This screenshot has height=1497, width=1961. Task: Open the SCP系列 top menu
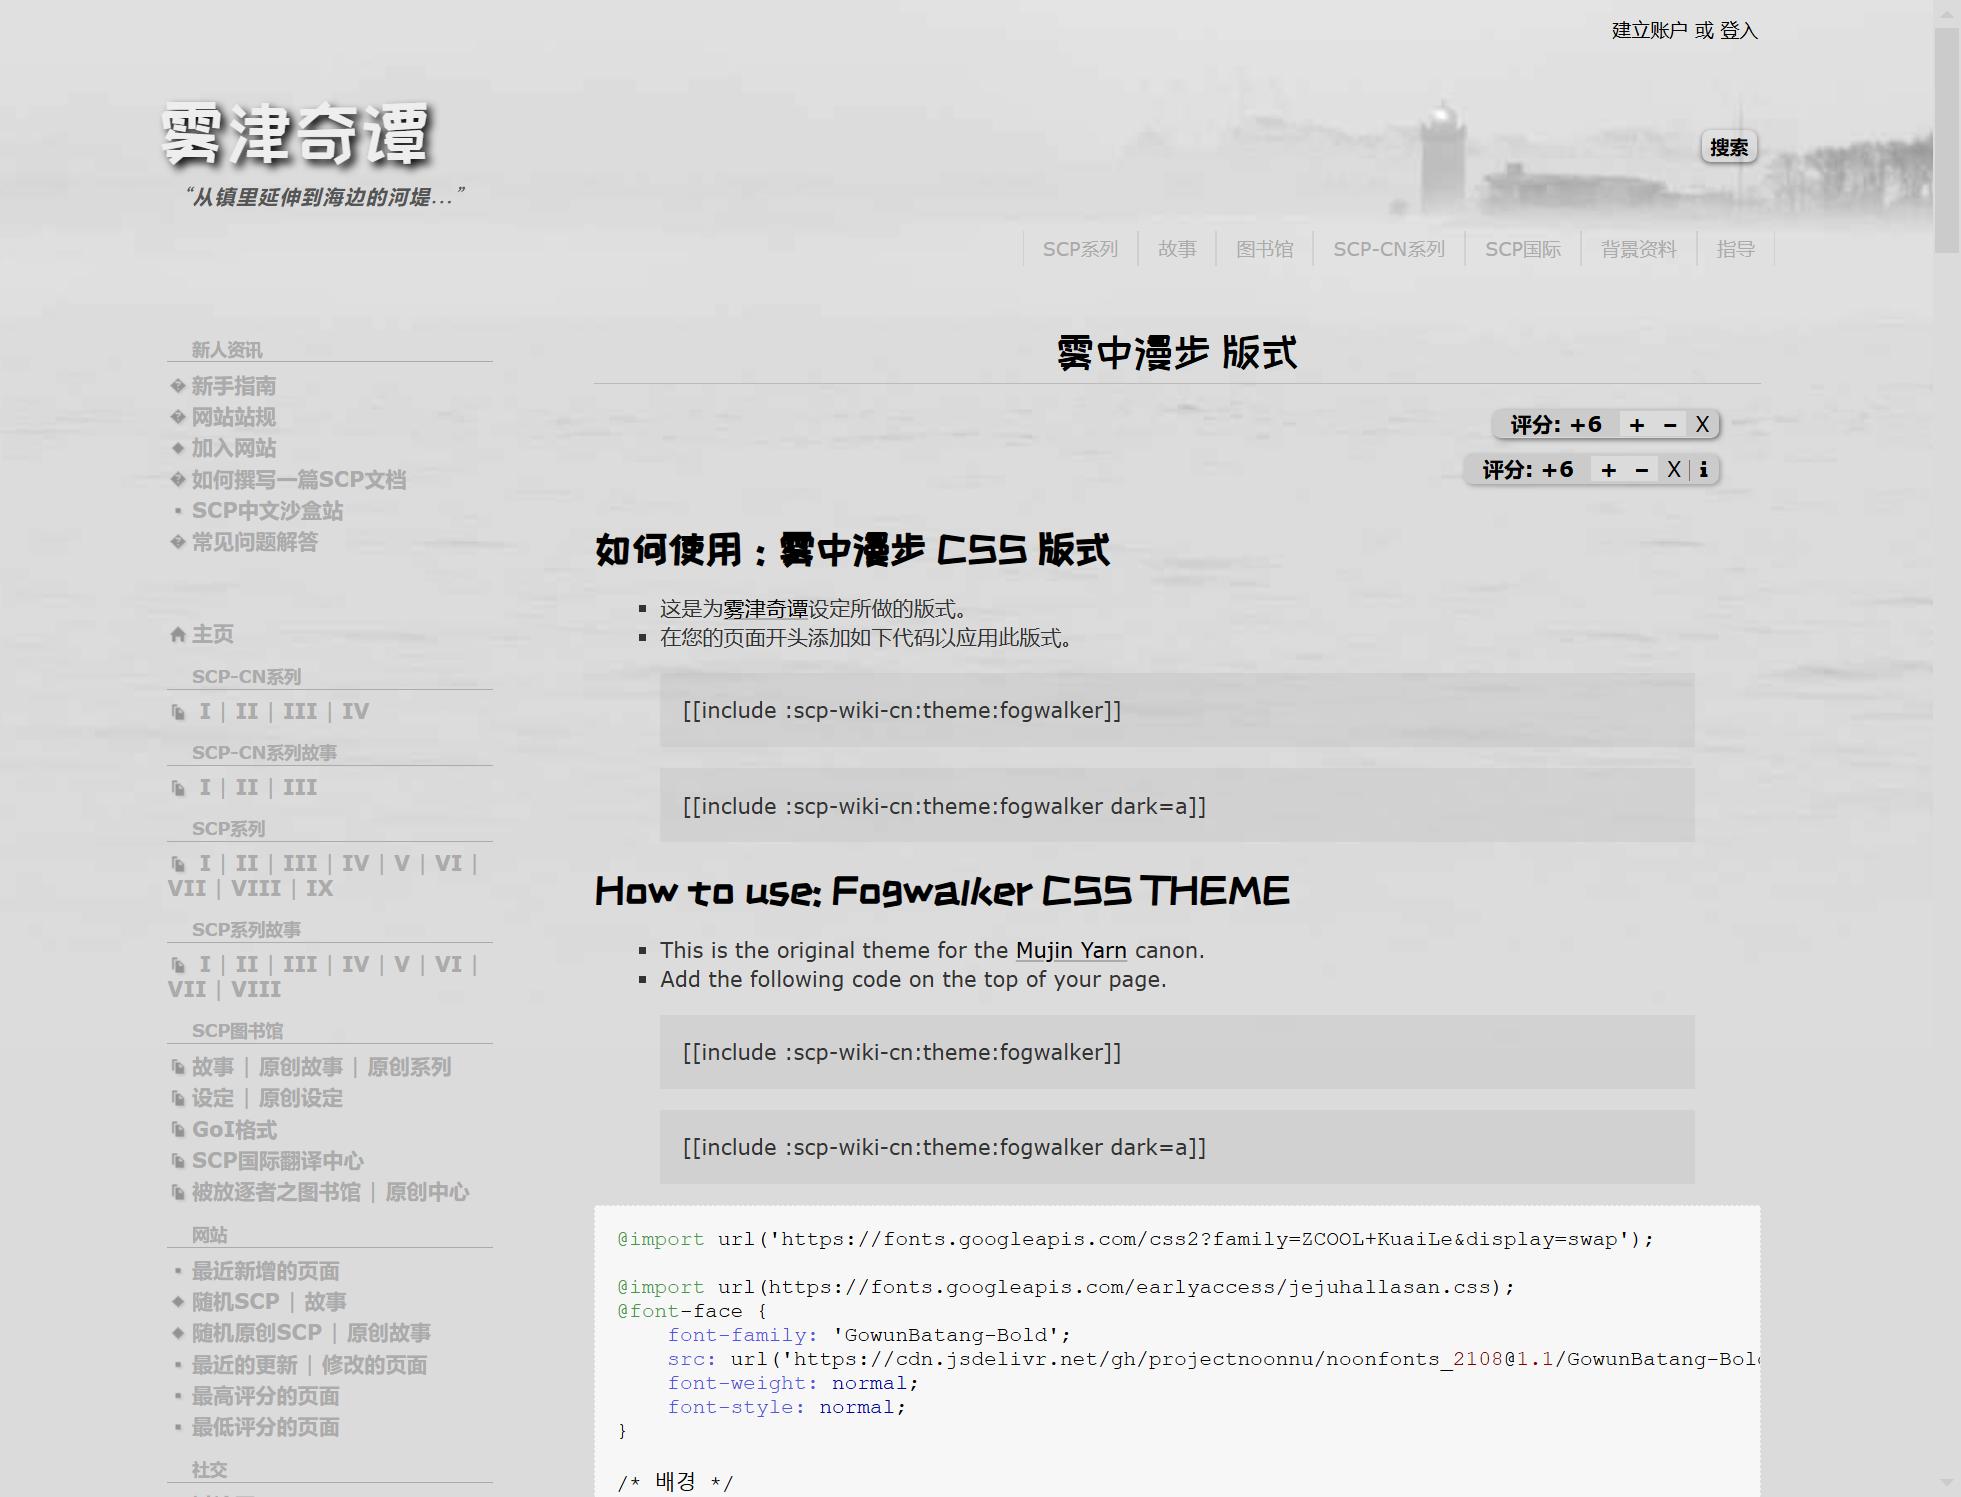[x=1080, y=249]
